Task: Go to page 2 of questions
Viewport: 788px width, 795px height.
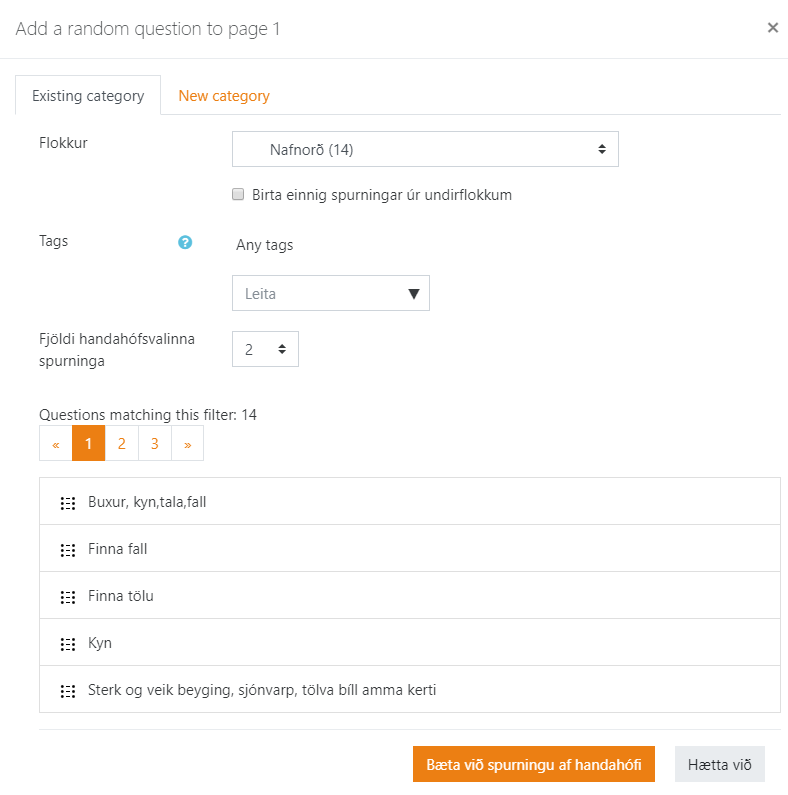Action: coord(121,444)
